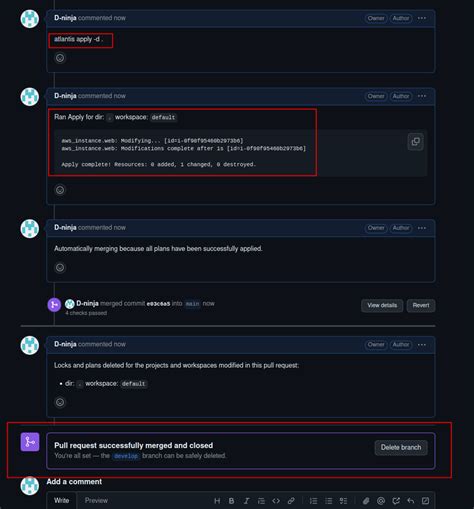Open options menu on Ran Apply comment
Viewport: 474px width, 509px height.
422,96
